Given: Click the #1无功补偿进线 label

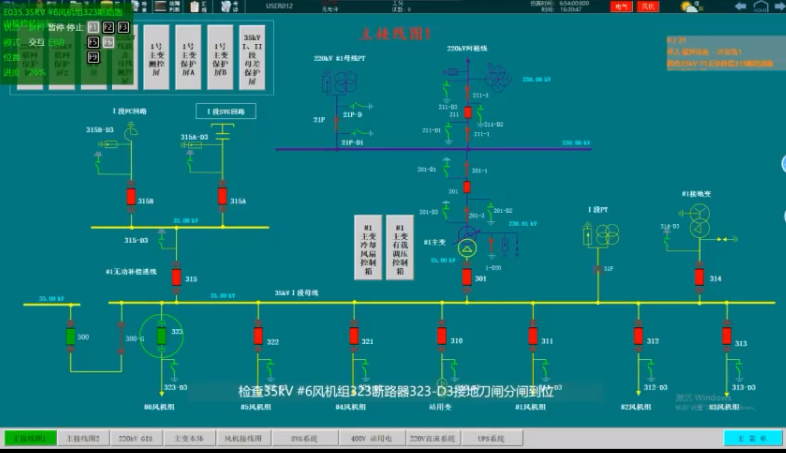Looking at the screenshot, I should tap(131, 272).
